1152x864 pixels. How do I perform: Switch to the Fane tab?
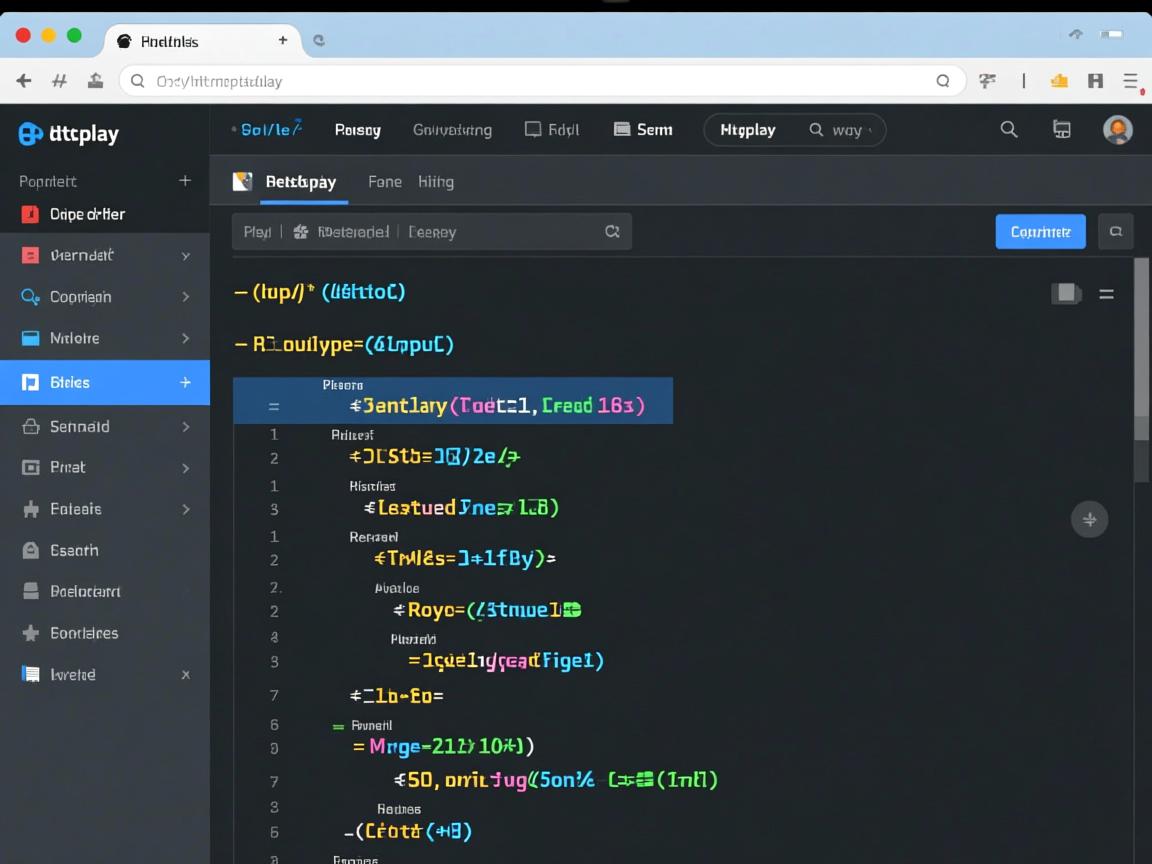click(x=384, y=182)
